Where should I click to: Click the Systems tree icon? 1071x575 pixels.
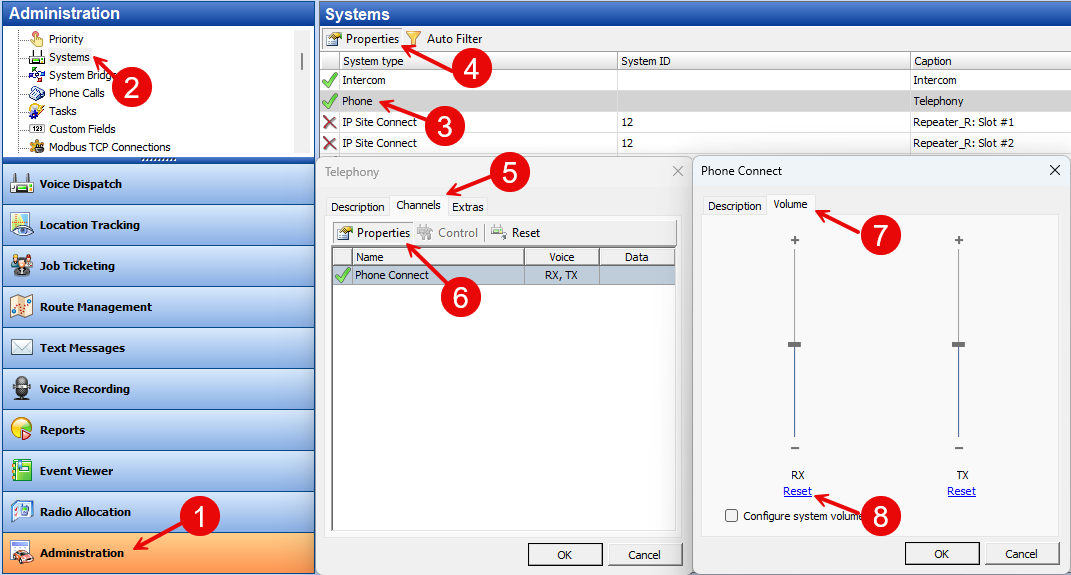coord(37,57)
